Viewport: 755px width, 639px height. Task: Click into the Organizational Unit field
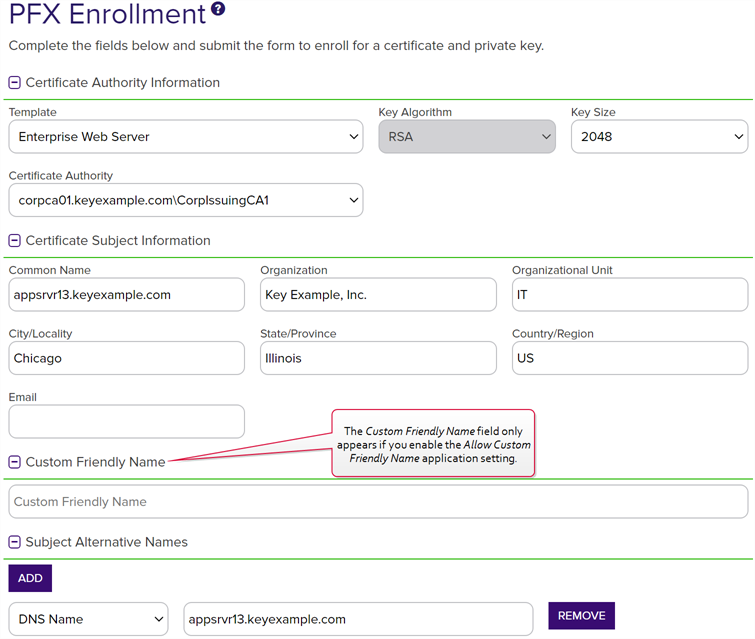point(630,295)
